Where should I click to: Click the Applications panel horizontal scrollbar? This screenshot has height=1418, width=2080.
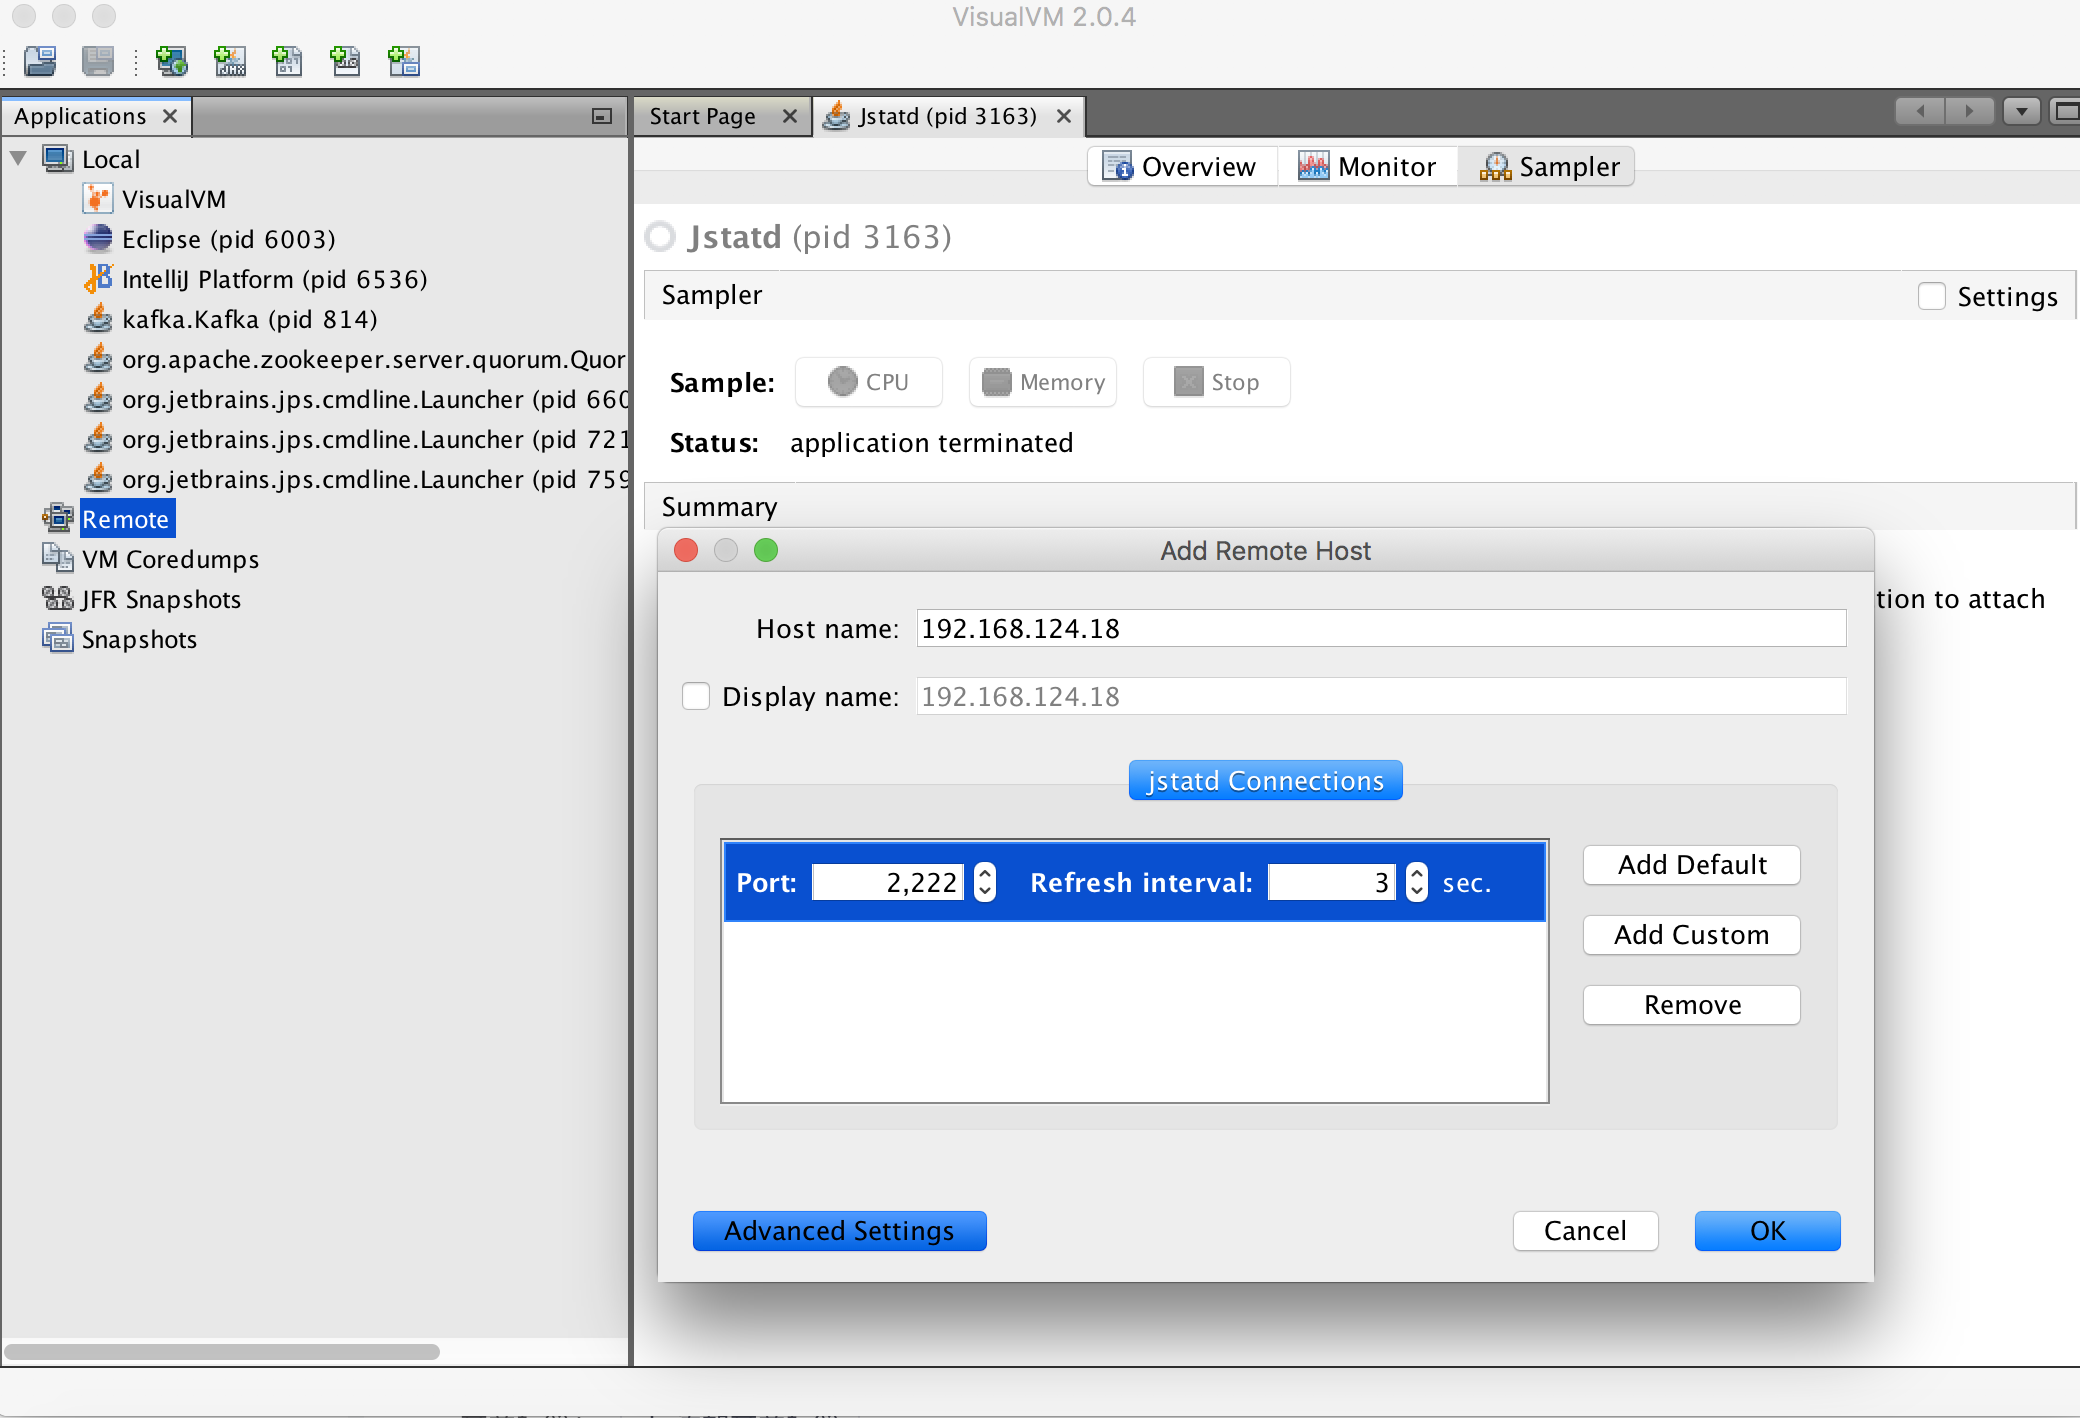click(x=222, y=1352)
